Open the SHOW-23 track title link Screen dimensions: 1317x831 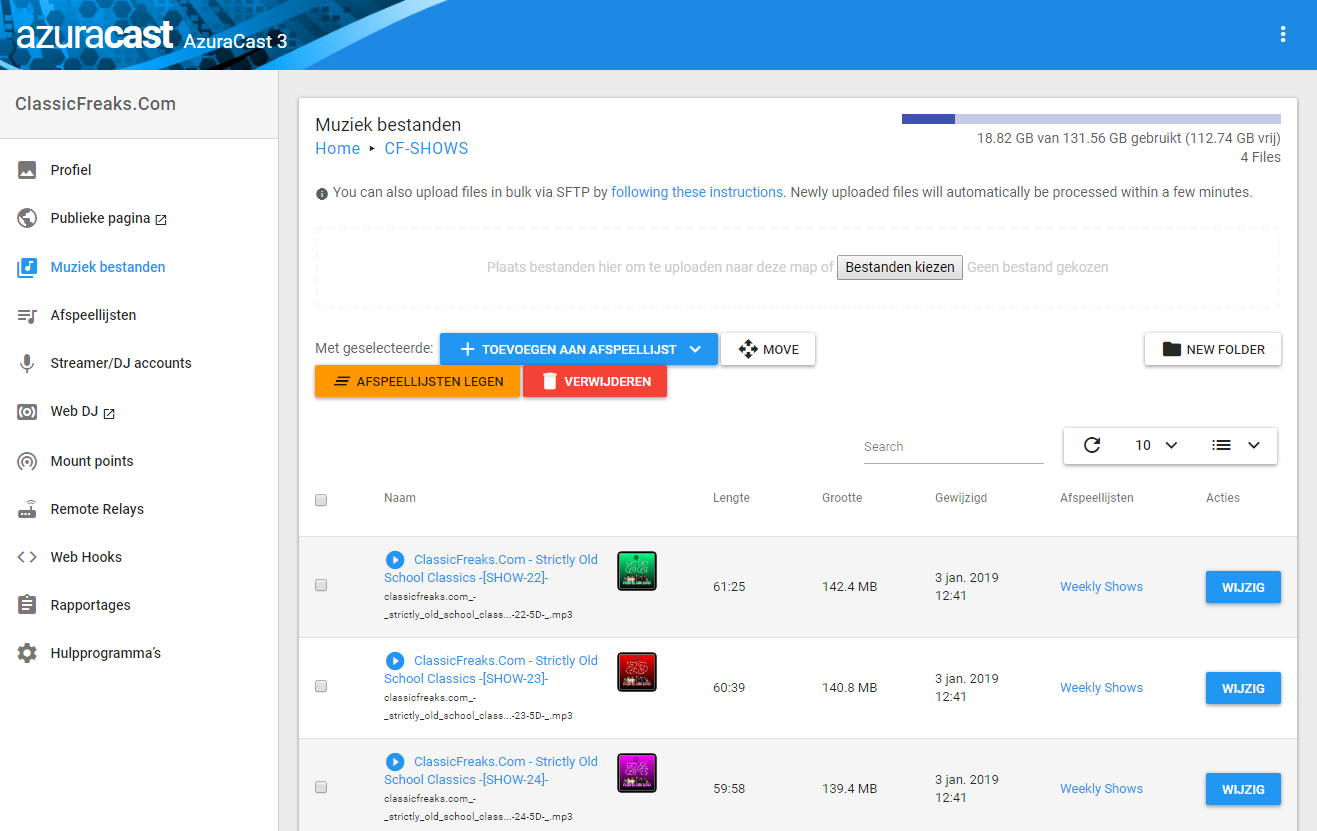tap(491, 670)
